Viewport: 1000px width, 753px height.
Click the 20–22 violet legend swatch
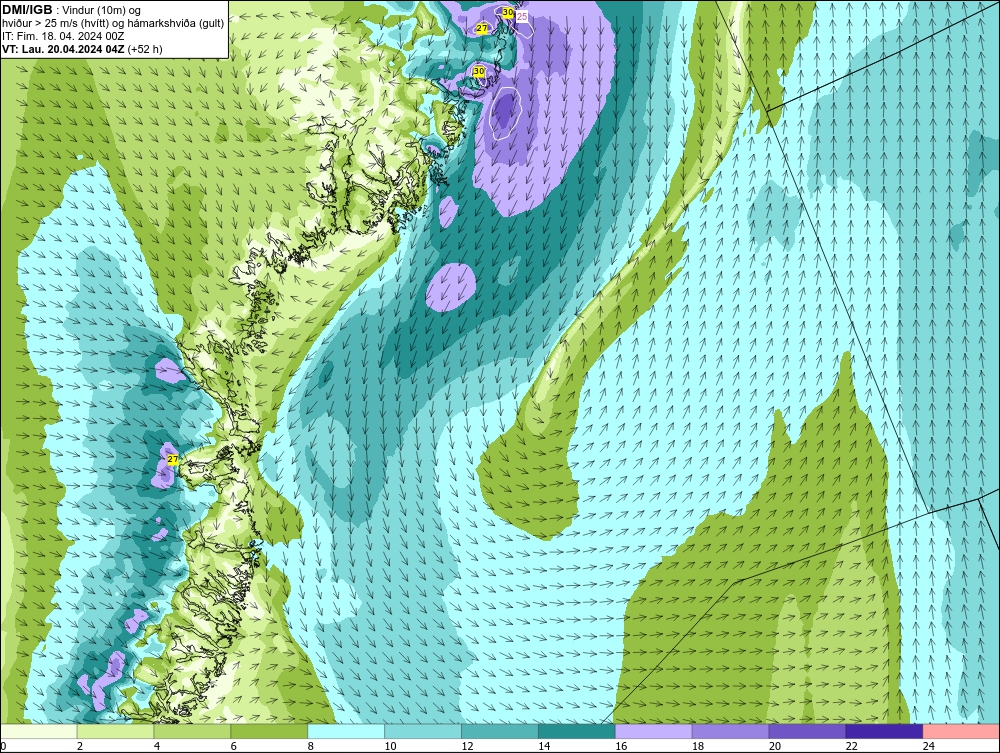807,731
